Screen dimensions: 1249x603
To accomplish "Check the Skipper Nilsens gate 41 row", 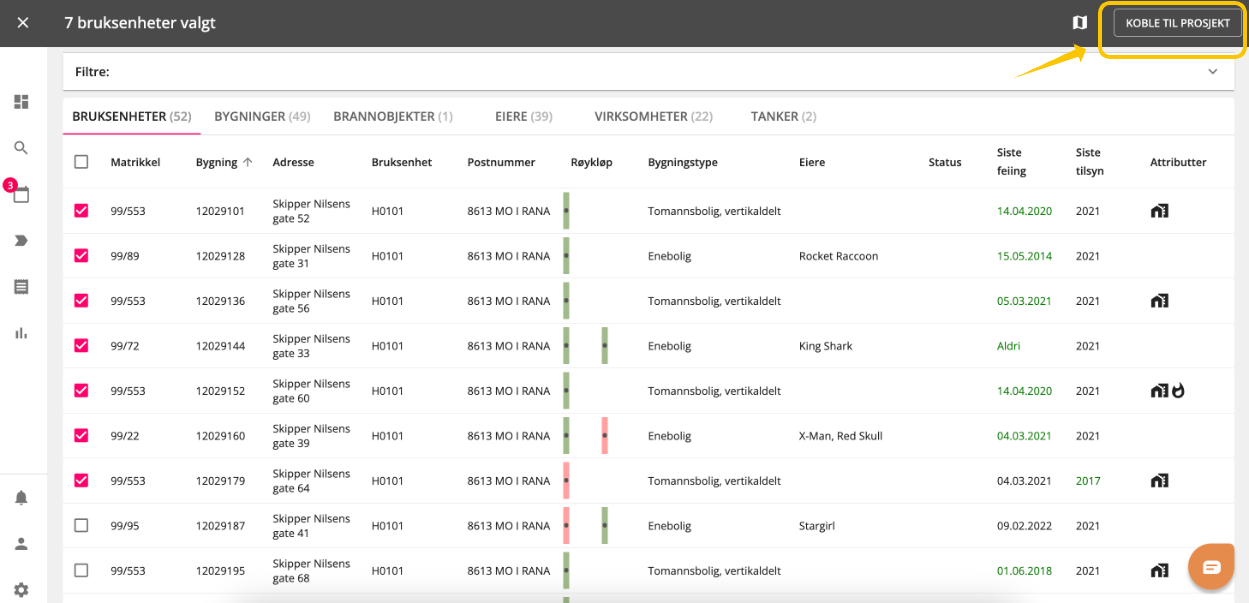I will [x=81, y=525].
